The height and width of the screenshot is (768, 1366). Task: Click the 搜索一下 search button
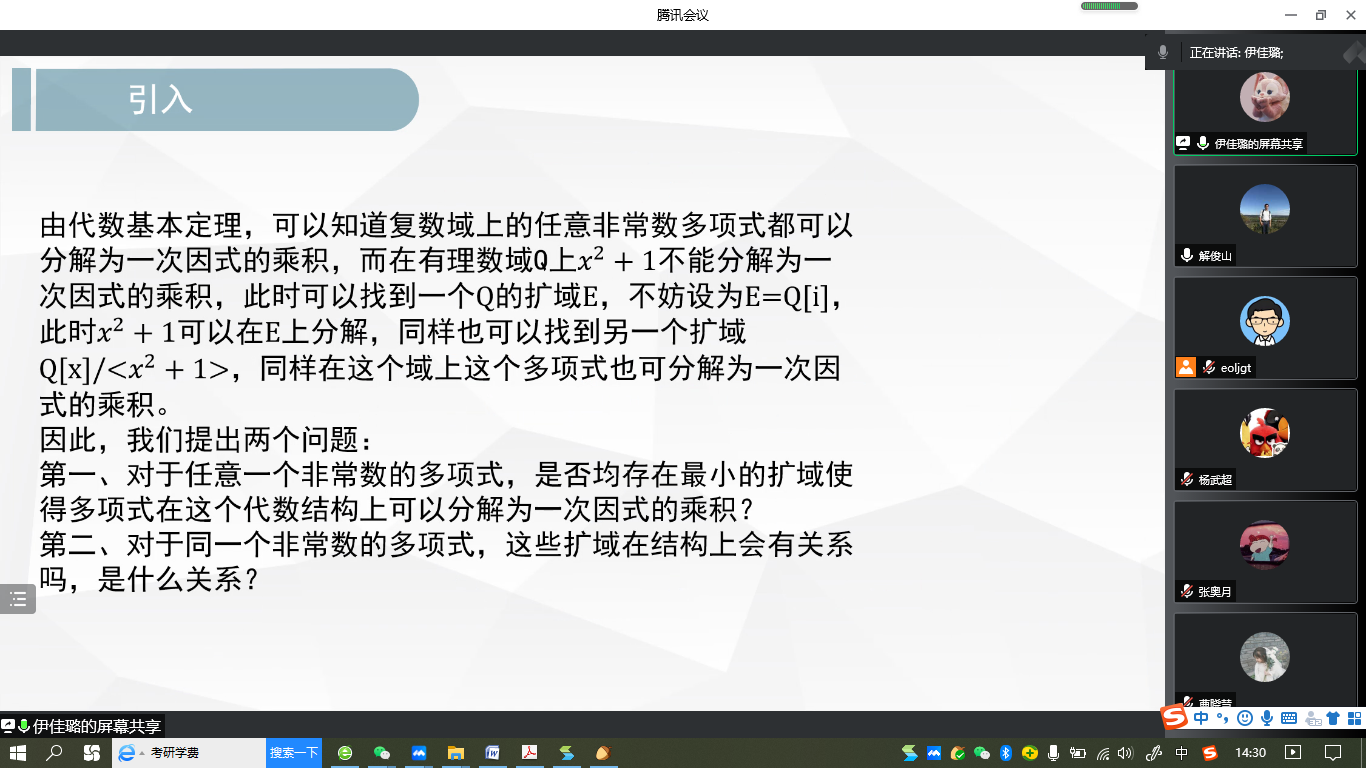(294, 753)
